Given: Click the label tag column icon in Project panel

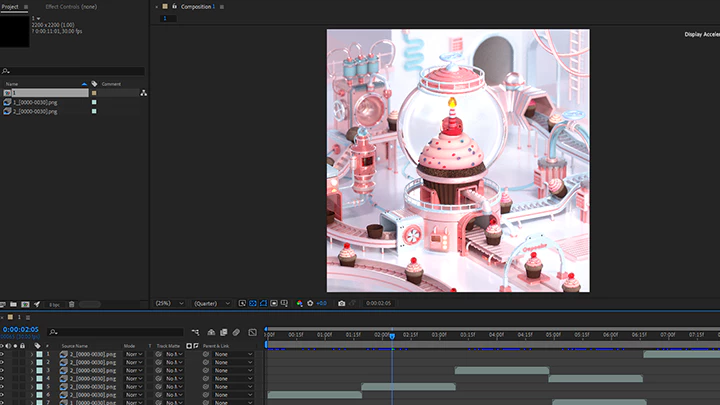Looking at the screenshot, I should click(94, 84).
